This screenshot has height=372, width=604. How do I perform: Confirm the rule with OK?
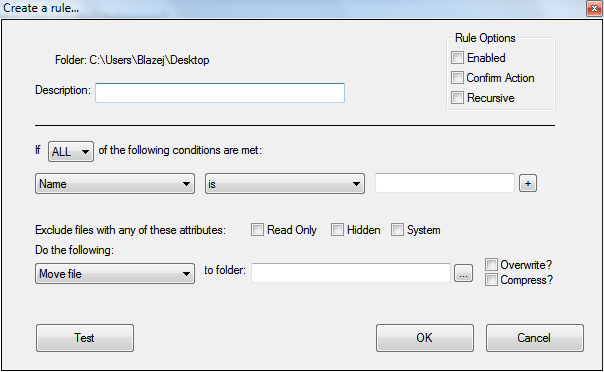point(425,338)
